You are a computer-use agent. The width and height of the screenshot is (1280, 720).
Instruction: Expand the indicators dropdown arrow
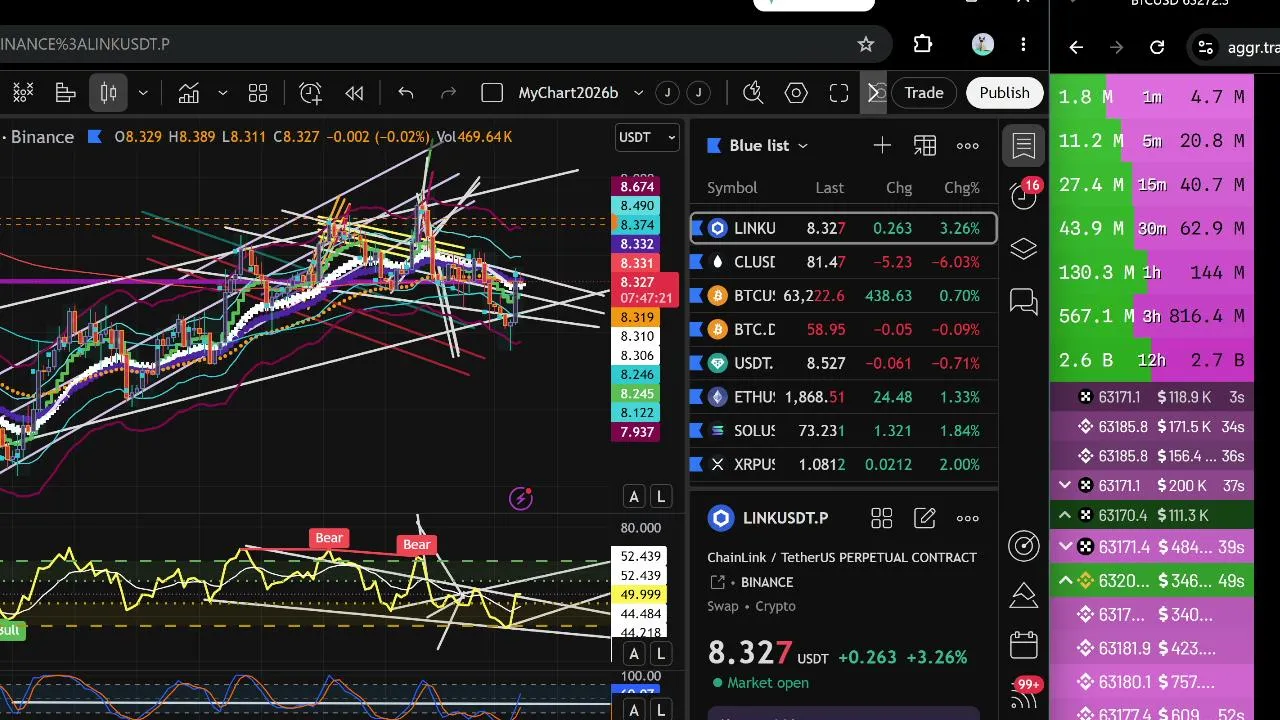pyautogui.click(x=223, y=93)
